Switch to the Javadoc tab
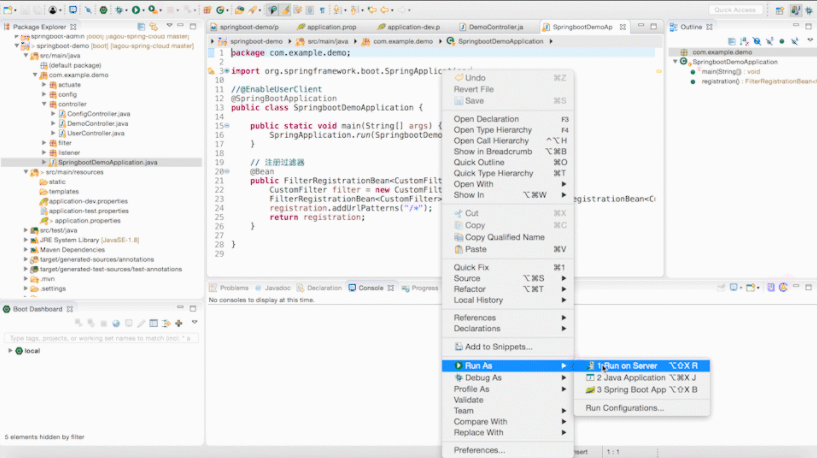The height and width of the screenshot is (458, 817). click(273, 288)
